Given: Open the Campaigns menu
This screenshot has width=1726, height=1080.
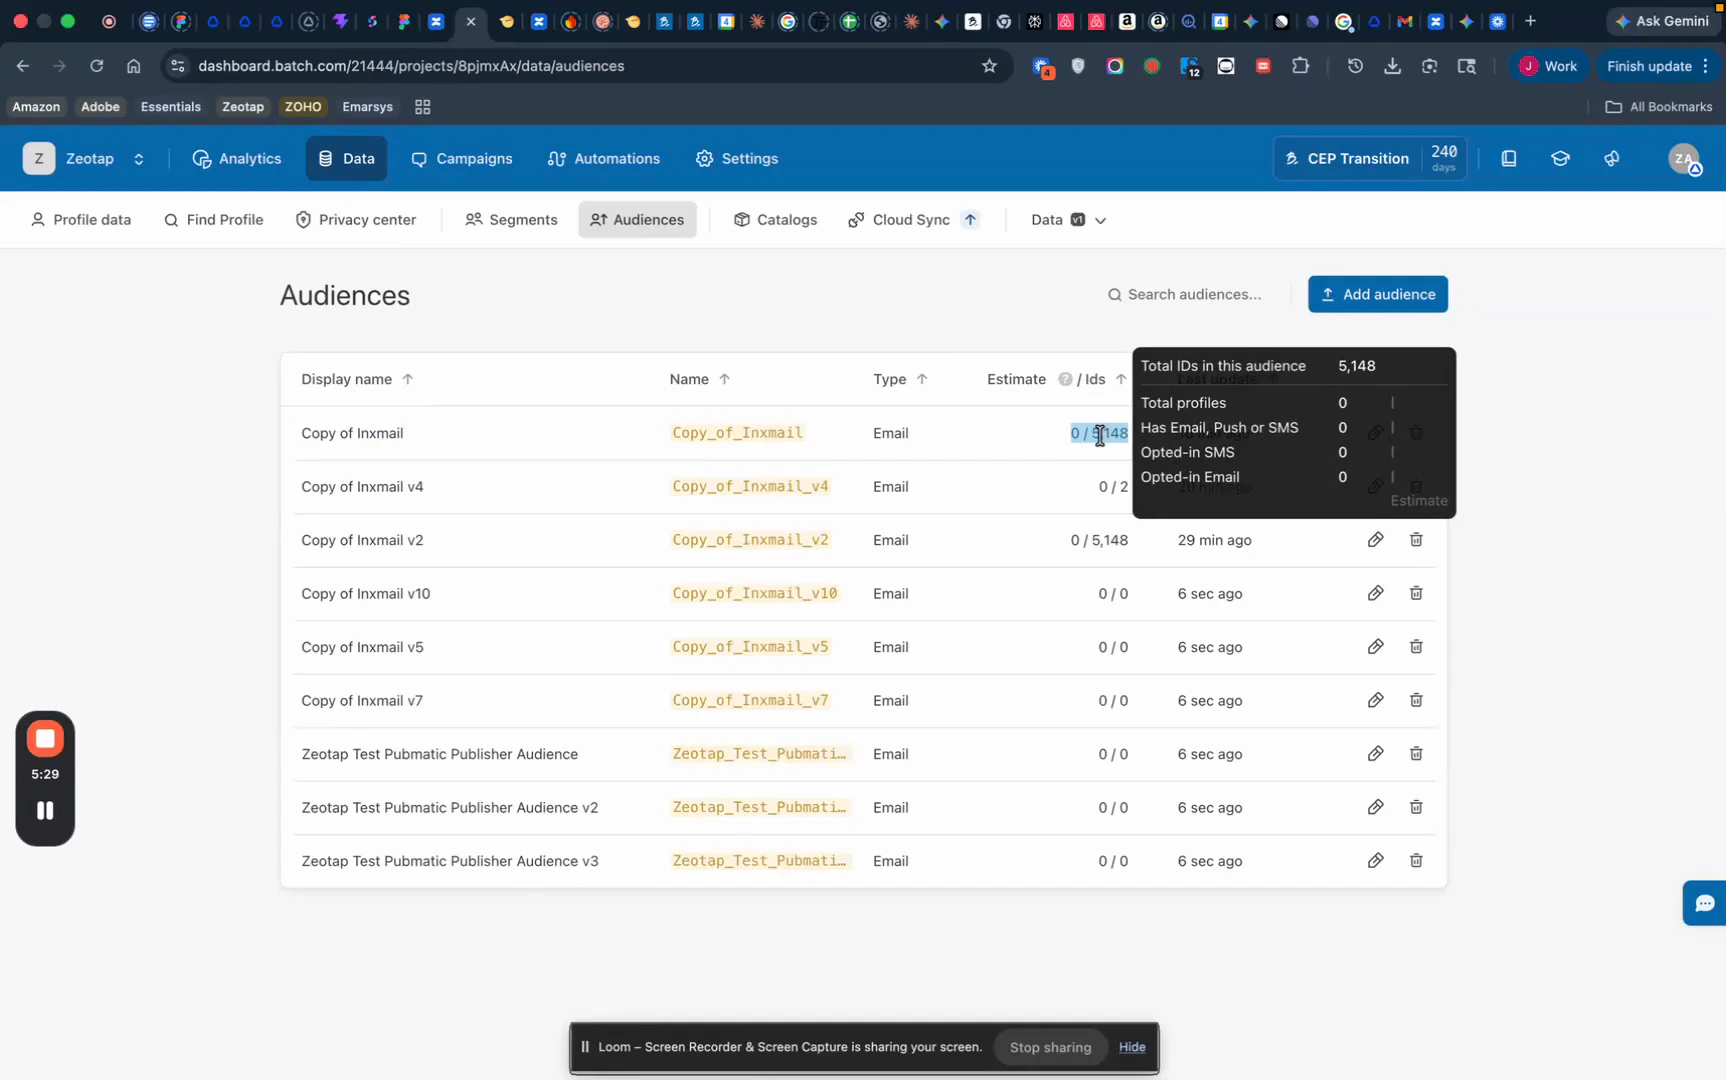Looking at the screenshot, I should click(462, 158).
